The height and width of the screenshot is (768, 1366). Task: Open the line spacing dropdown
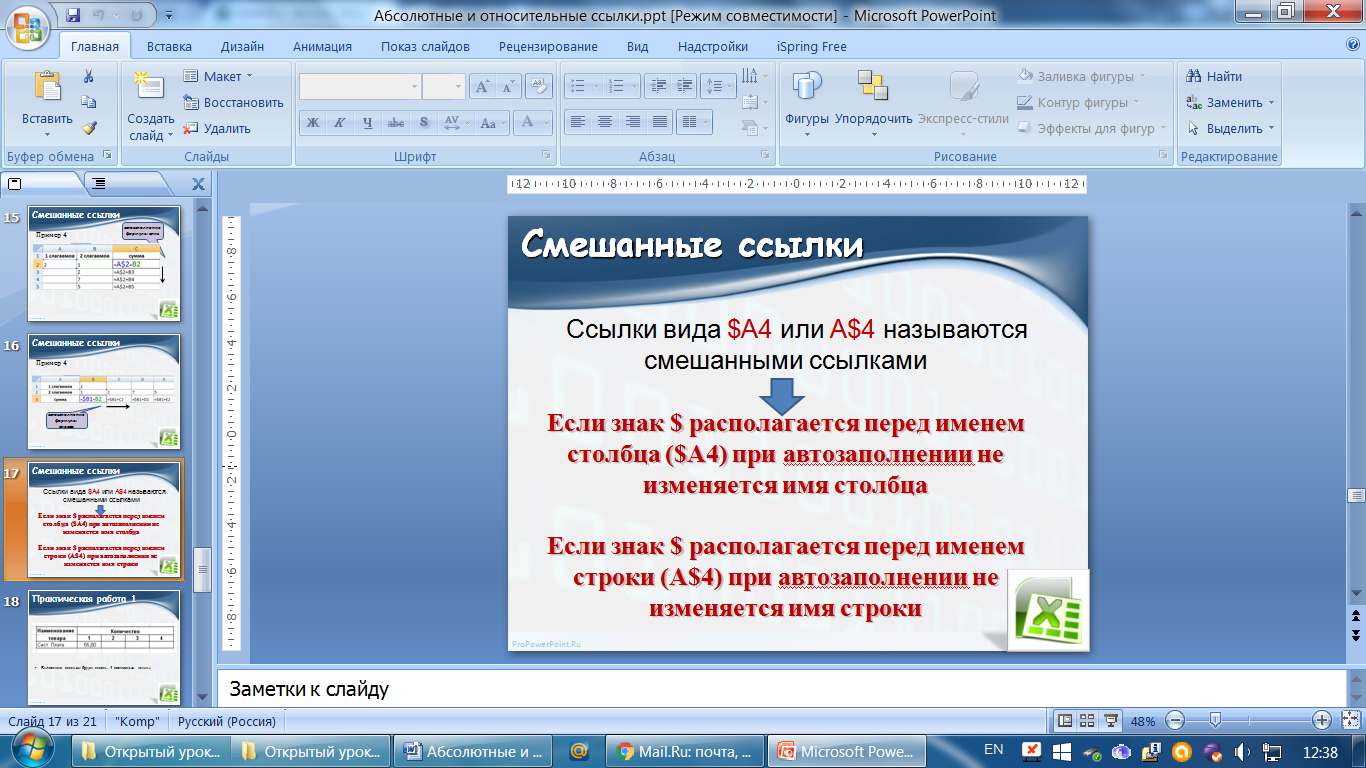click(x=717, y=87)
